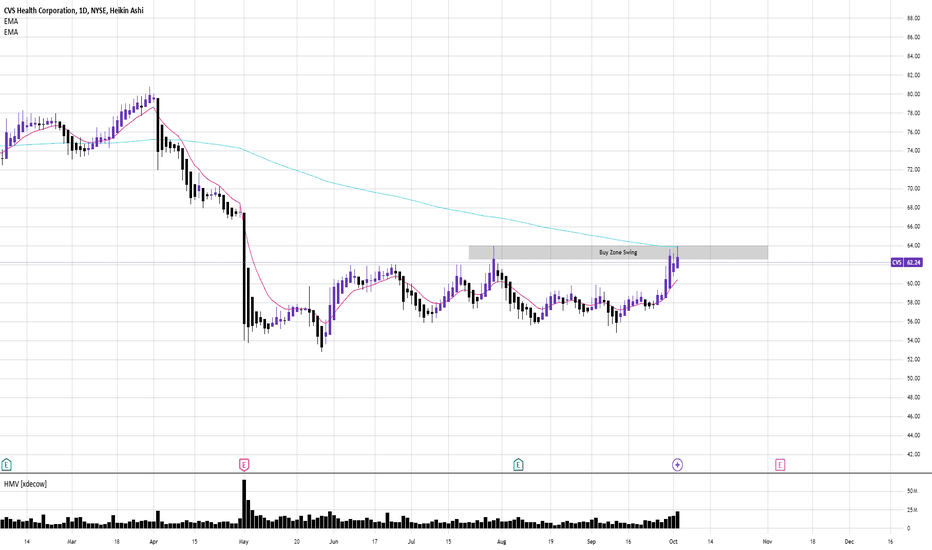Screen dimensions: 932x550
Task: Click the 56.00 price axis label
Action: [x=913, y=322]
